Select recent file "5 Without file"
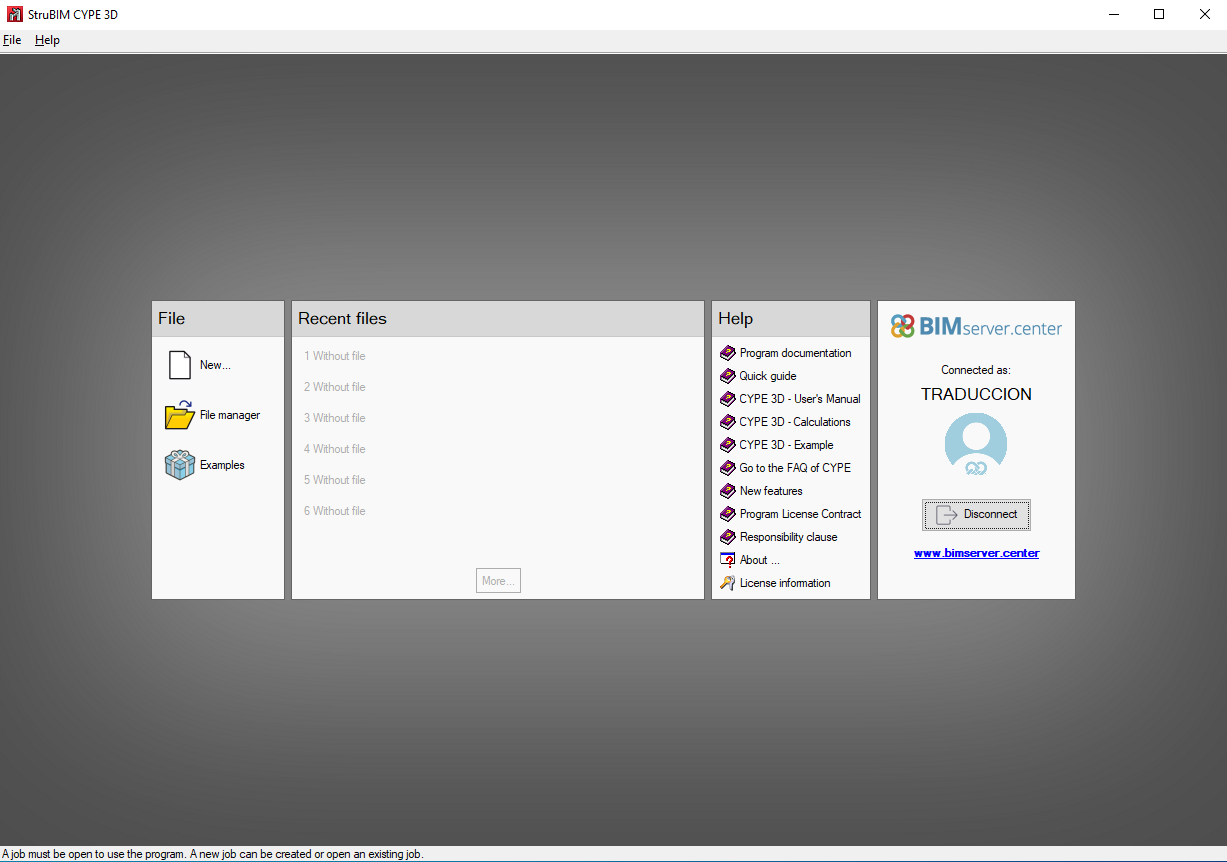 (335, 480)
